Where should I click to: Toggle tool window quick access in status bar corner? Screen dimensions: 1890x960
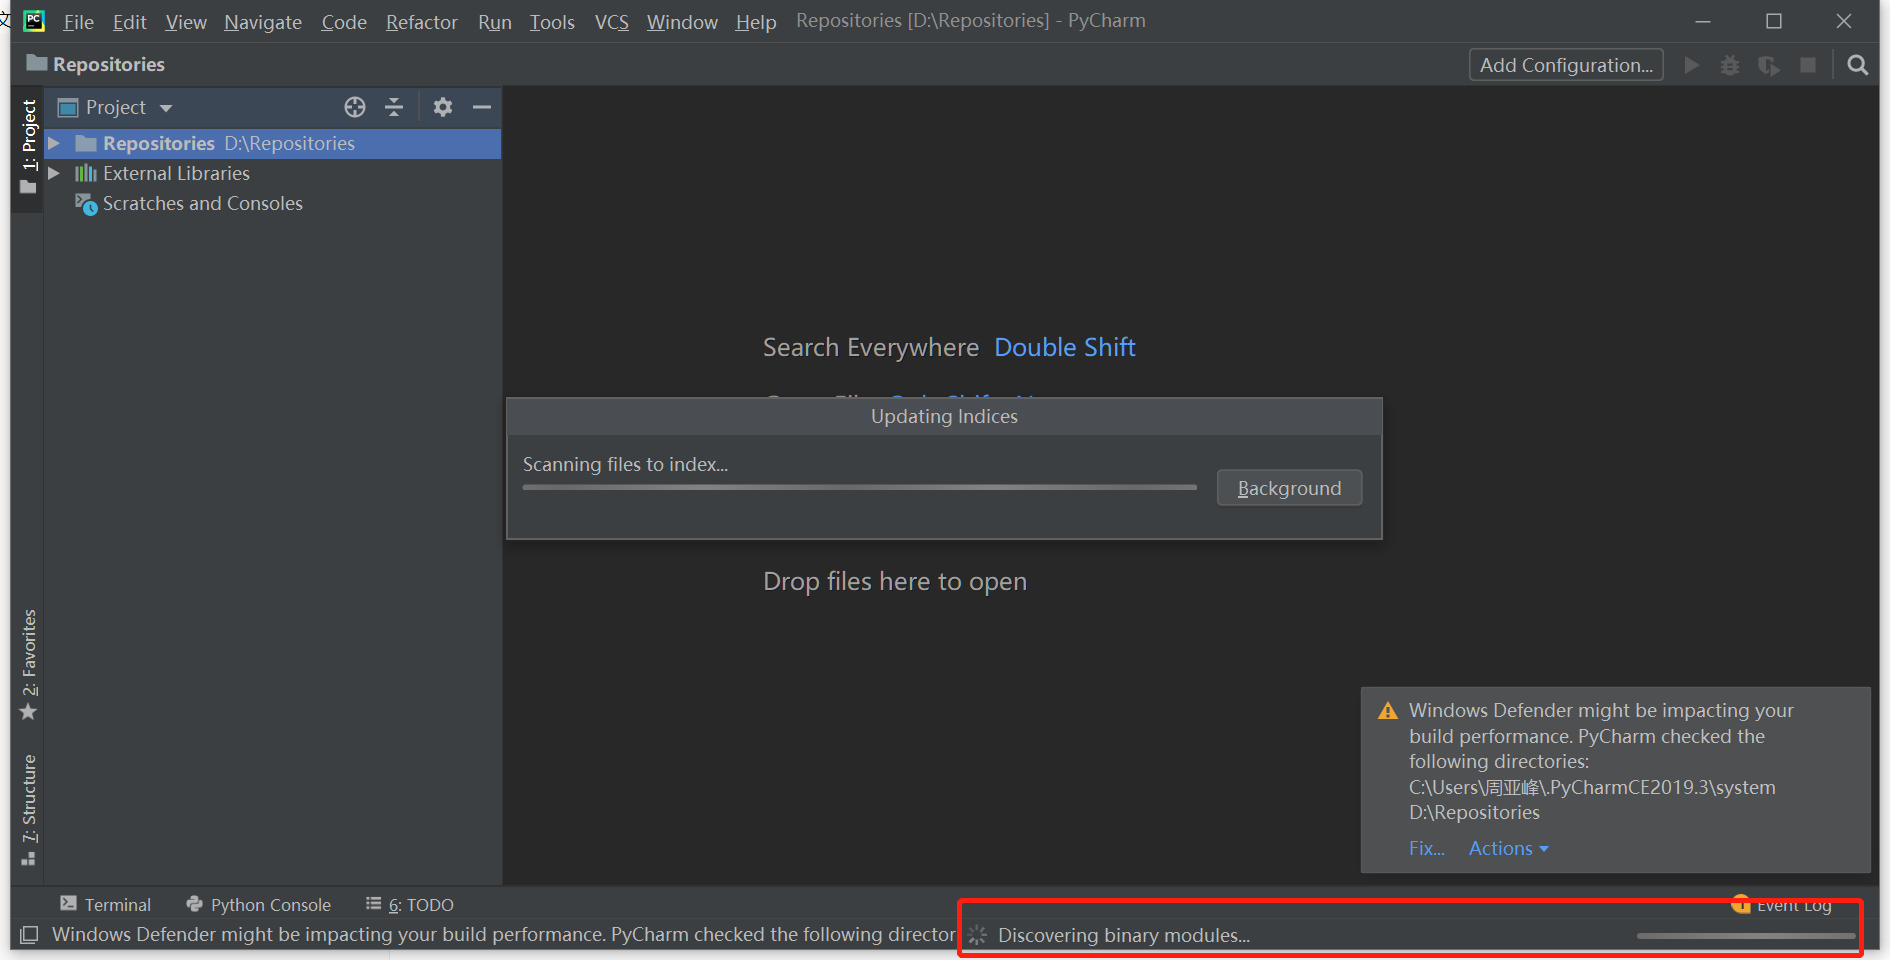tap(29, 935)
